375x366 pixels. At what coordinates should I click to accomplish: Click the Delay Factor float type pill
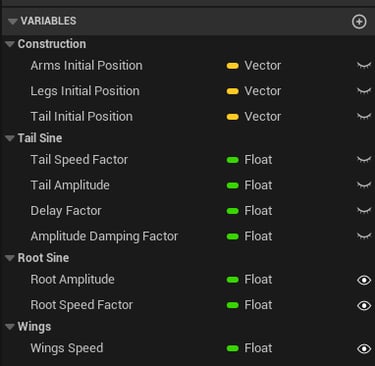pyautogui.click(x=232, y=211)
